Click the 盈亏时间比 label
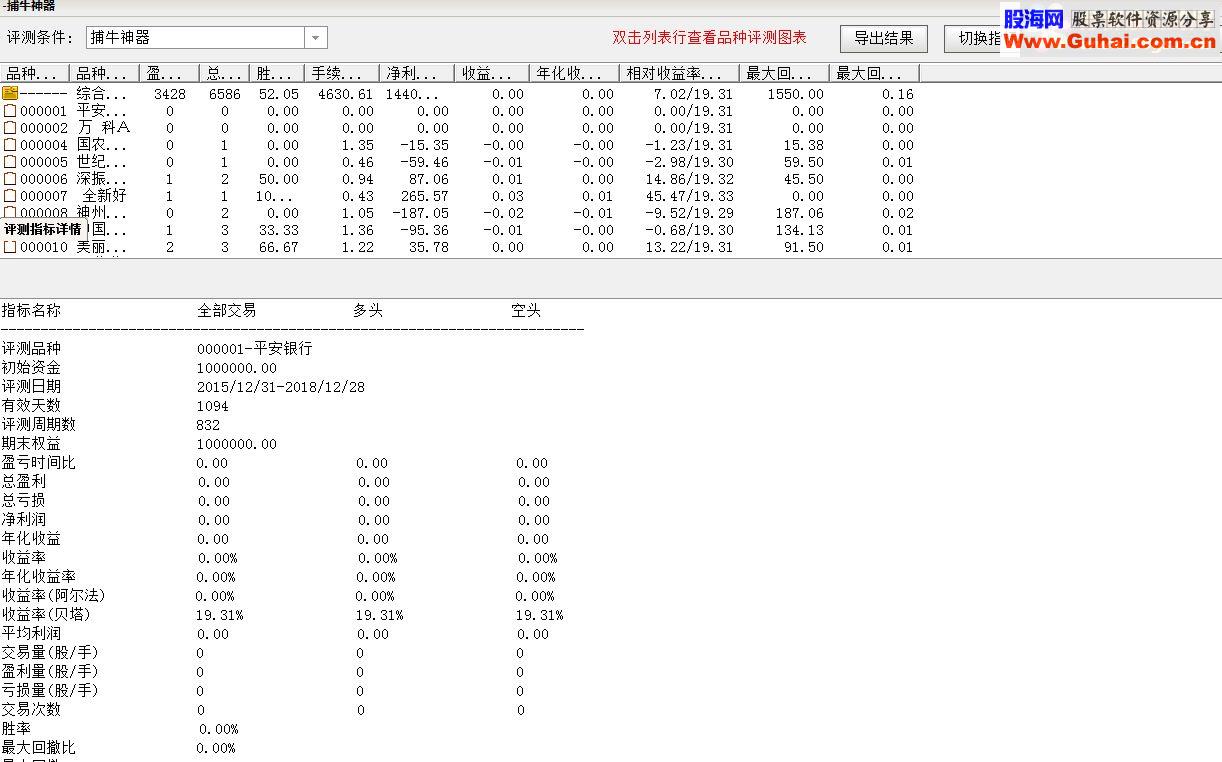This screenshot has width=1222, height=762. (38, 462)
